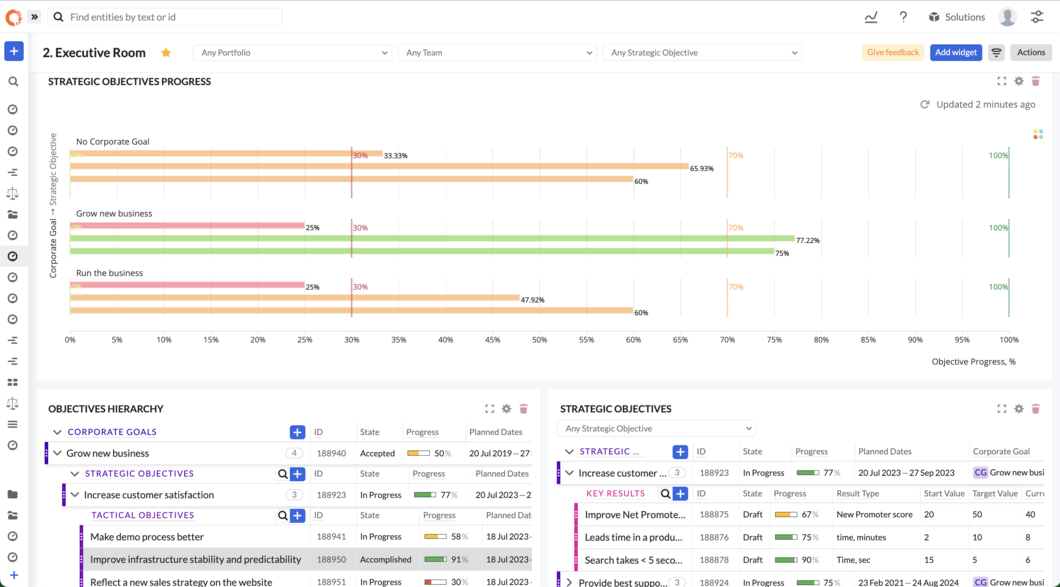Collapse the Corporate Goals section

coord(57,433)
